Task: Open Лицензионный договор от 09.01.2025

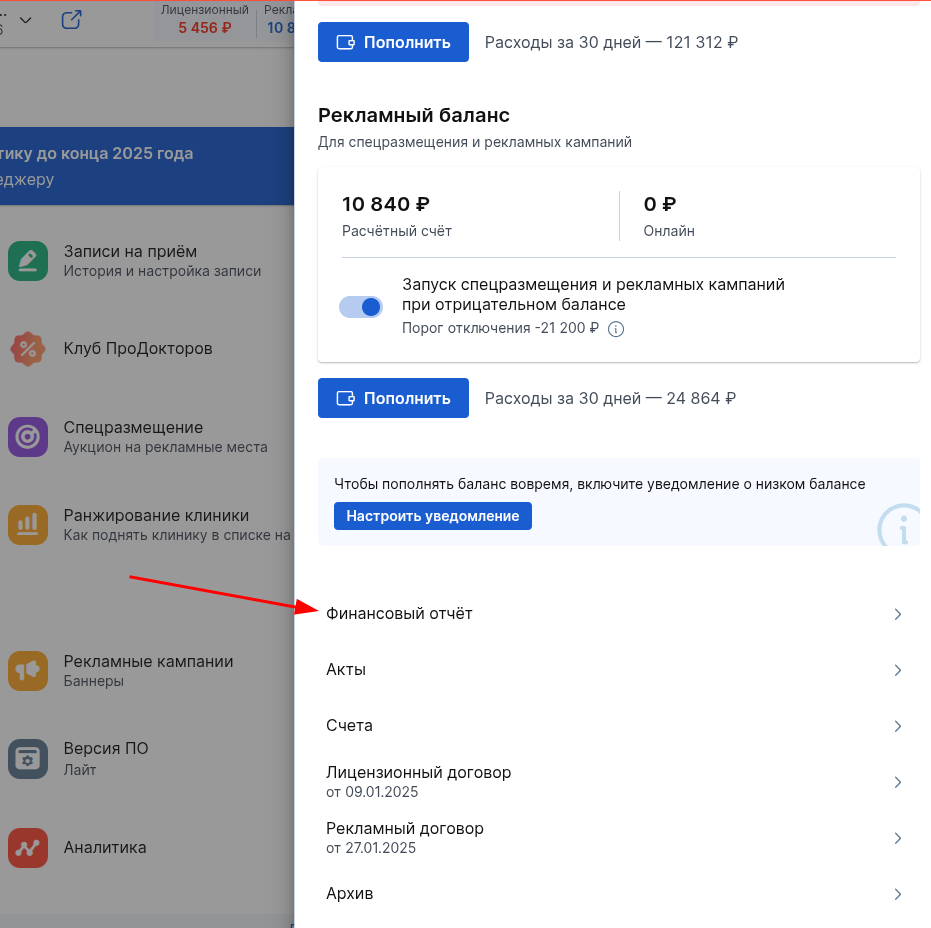Action: (418, 782)
